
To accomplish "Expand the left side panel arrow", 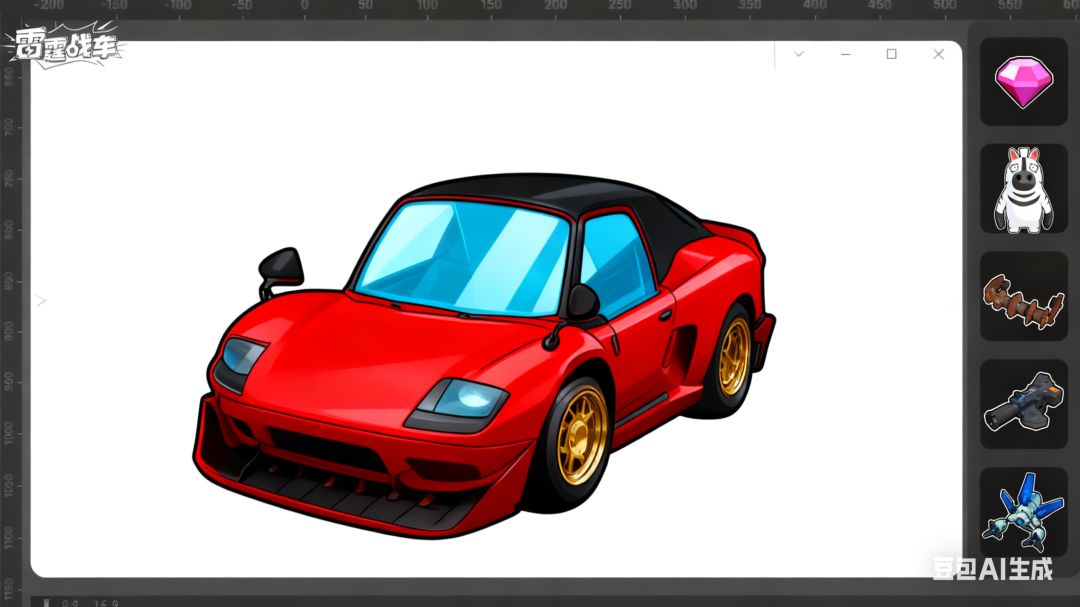I will pyautogui.click(x=41, y=300).
